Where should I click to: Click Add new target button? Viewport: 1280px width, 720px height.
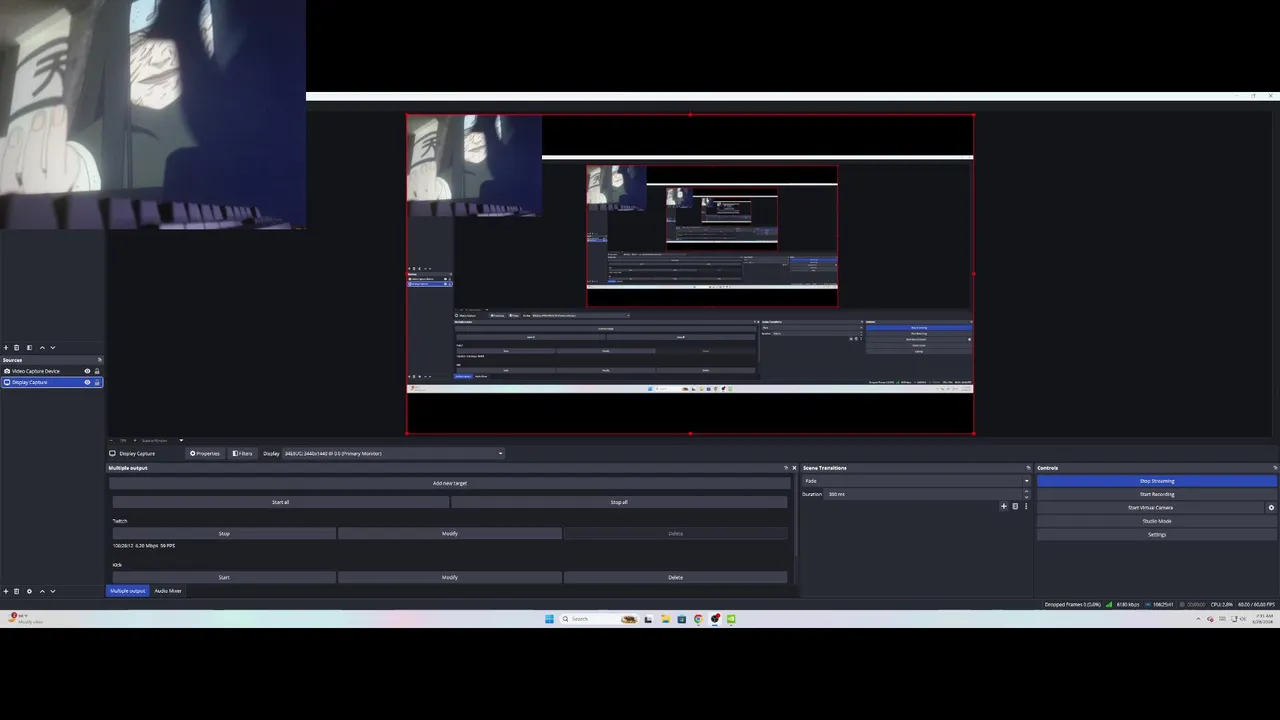coord(450,483)
